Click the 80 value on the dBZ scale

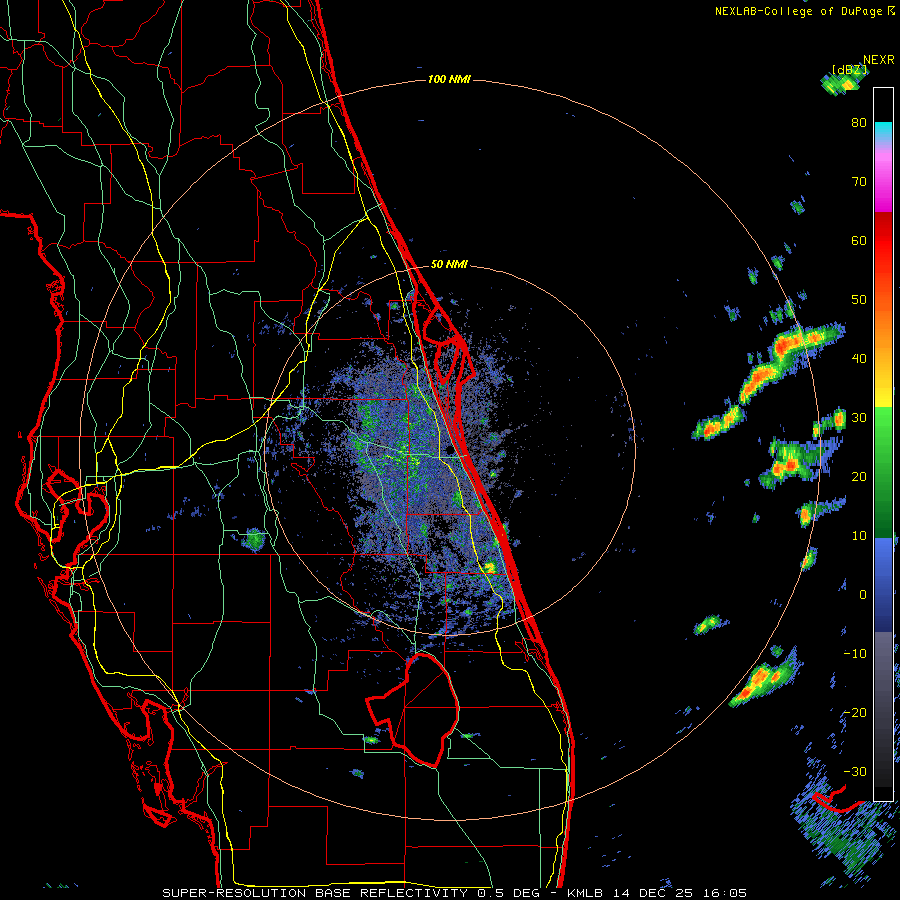(x=859, y=123)
